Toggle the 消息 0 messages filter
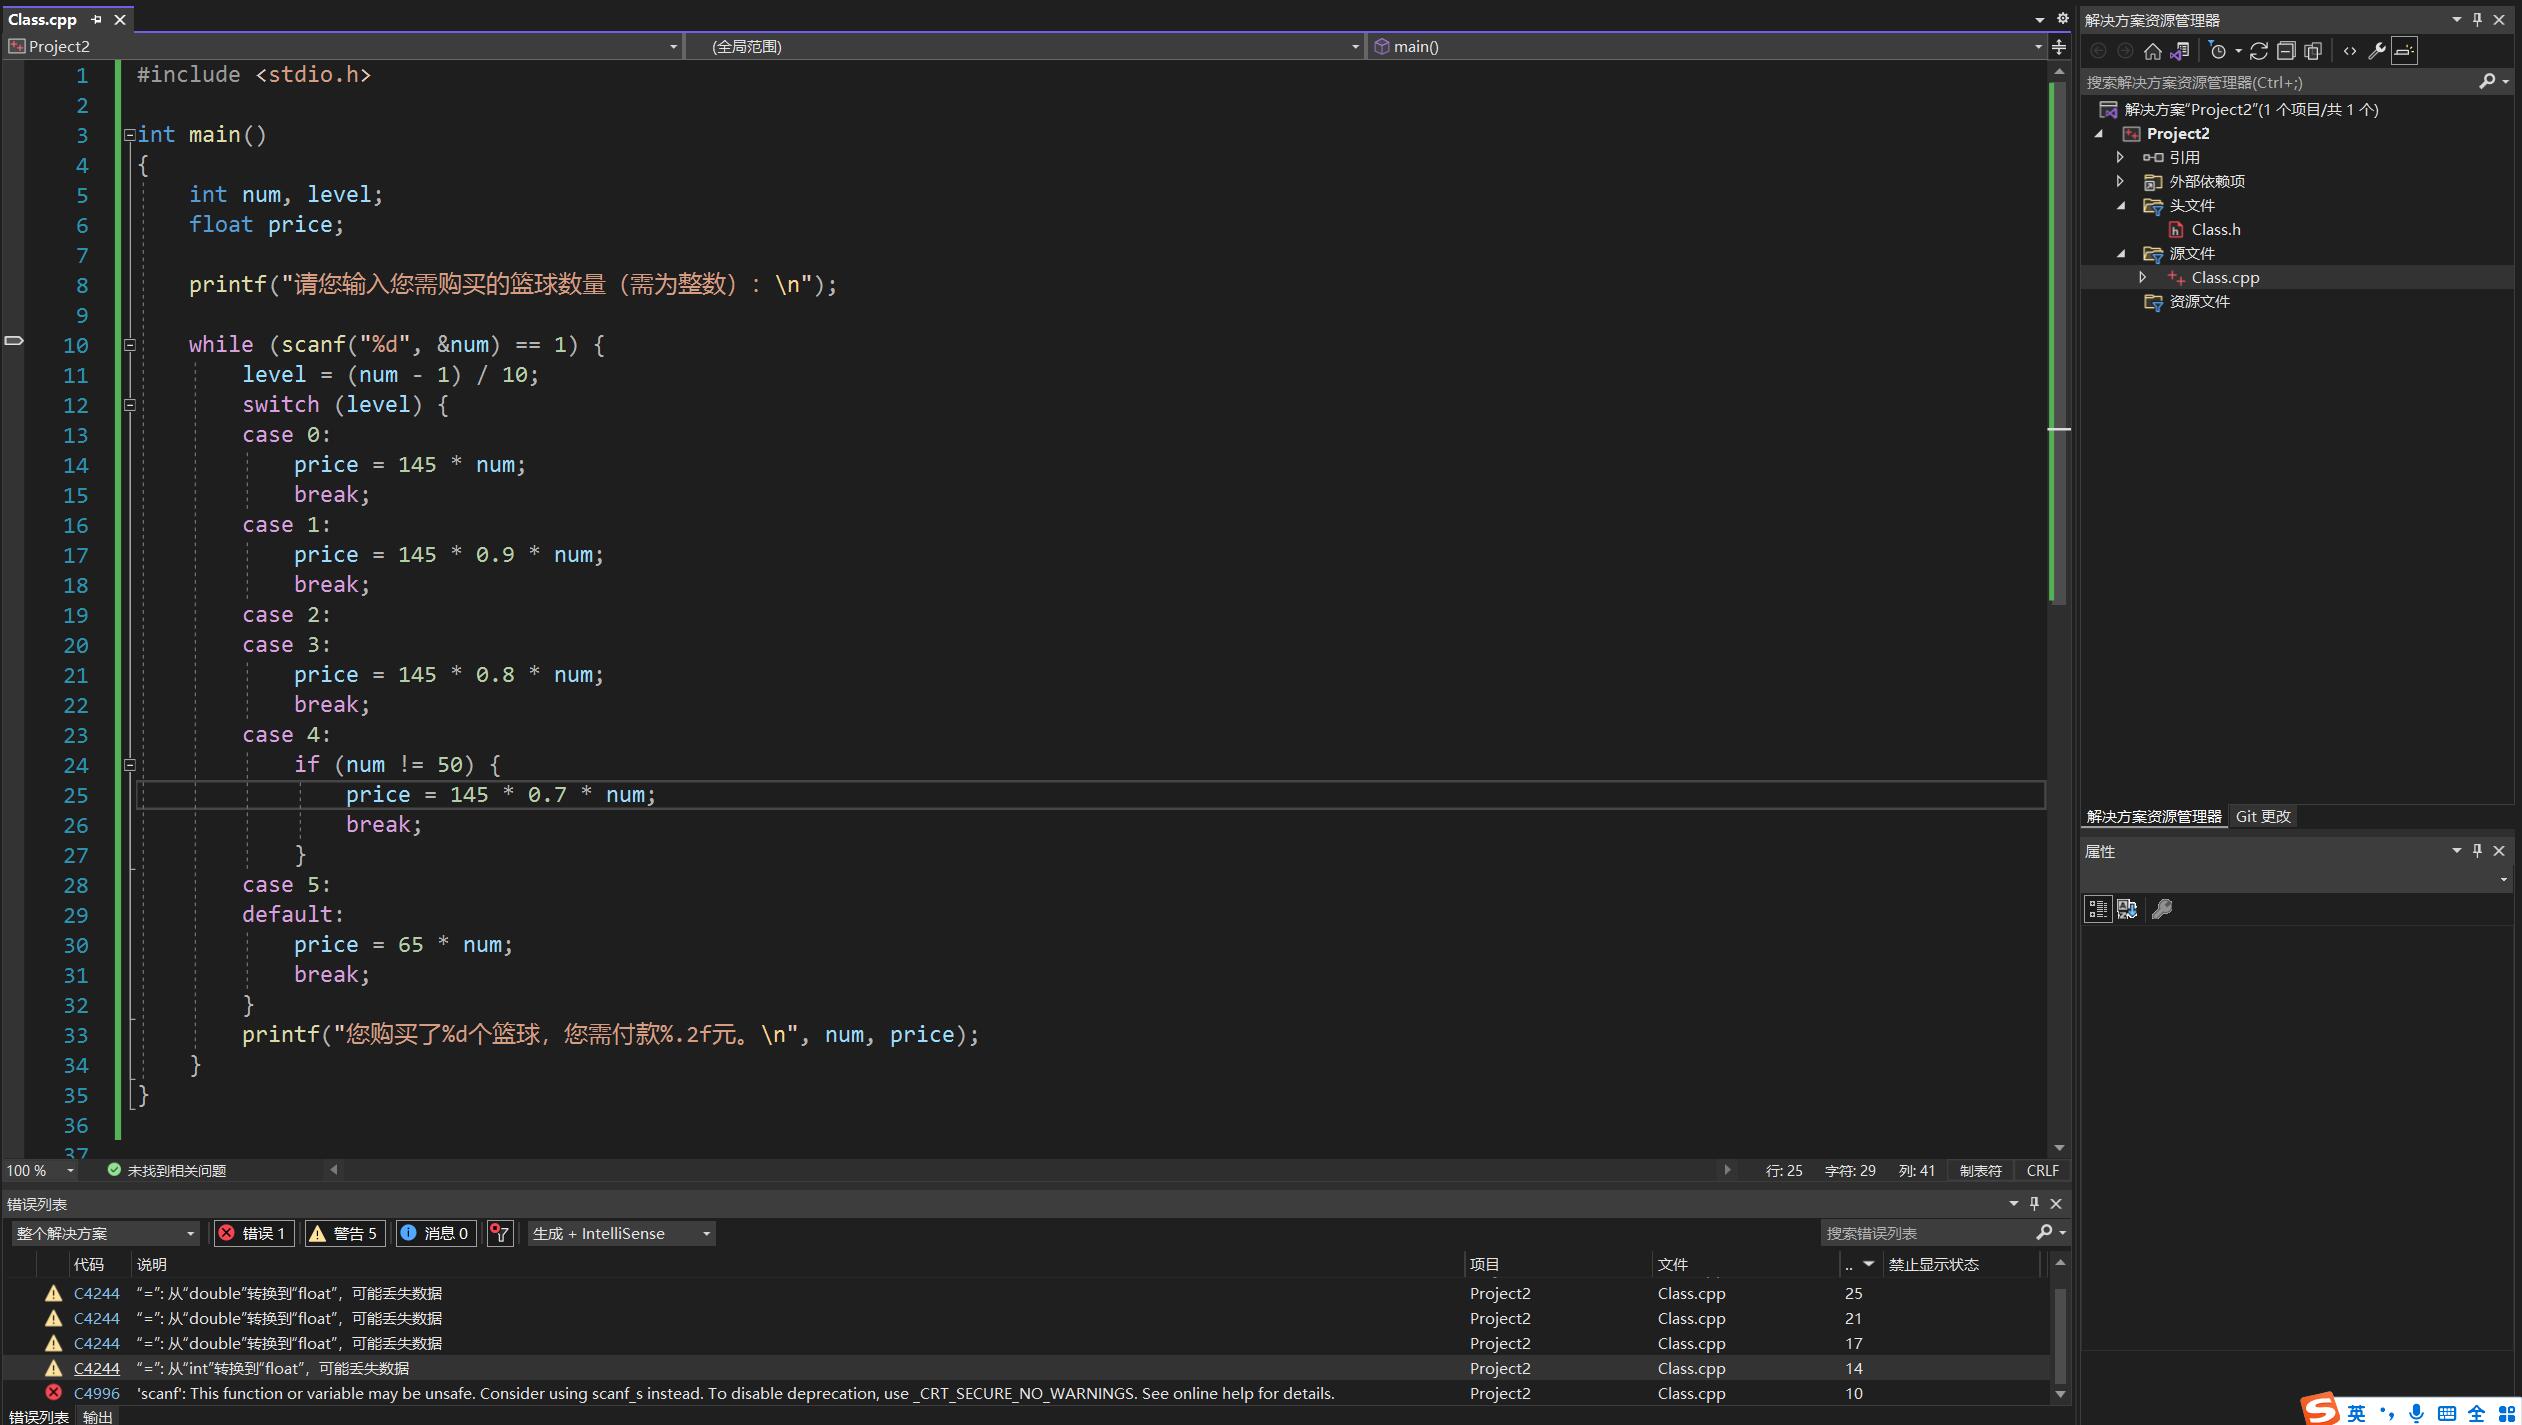 [x=435, y=1233]
